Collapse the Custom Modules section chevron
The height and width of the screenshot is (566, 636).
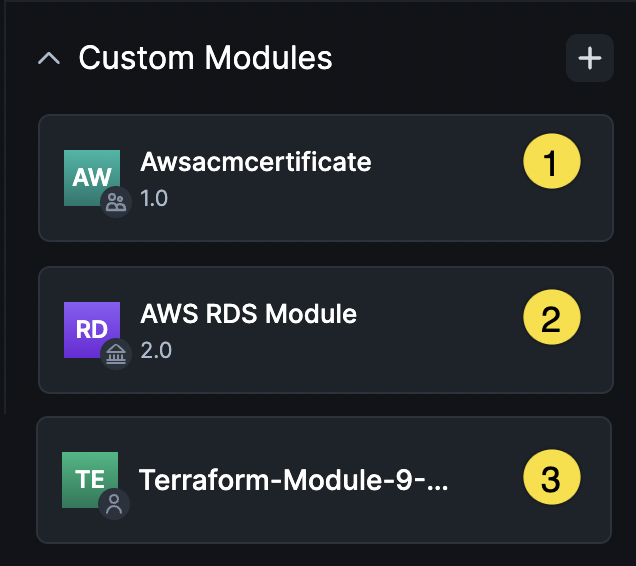49,58
